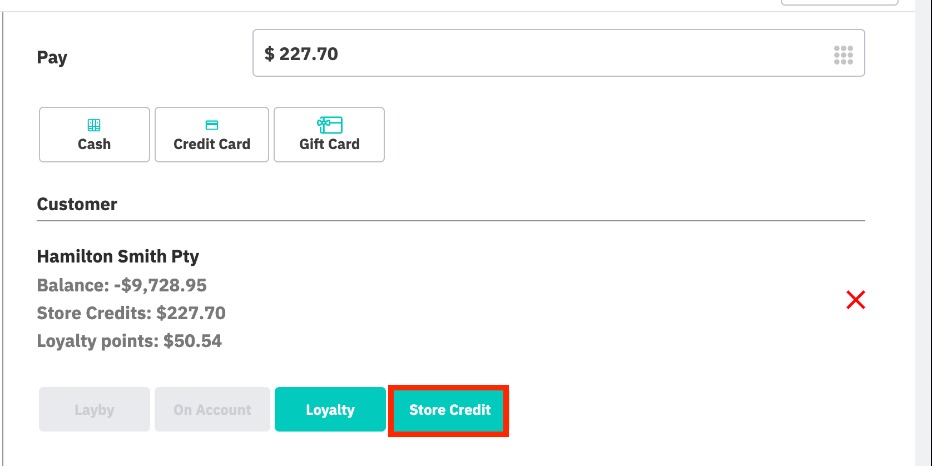932x466 pixels.
Task: Click the cash register icon above Cash
Action: pyautogui.click(x=94, y=125)
